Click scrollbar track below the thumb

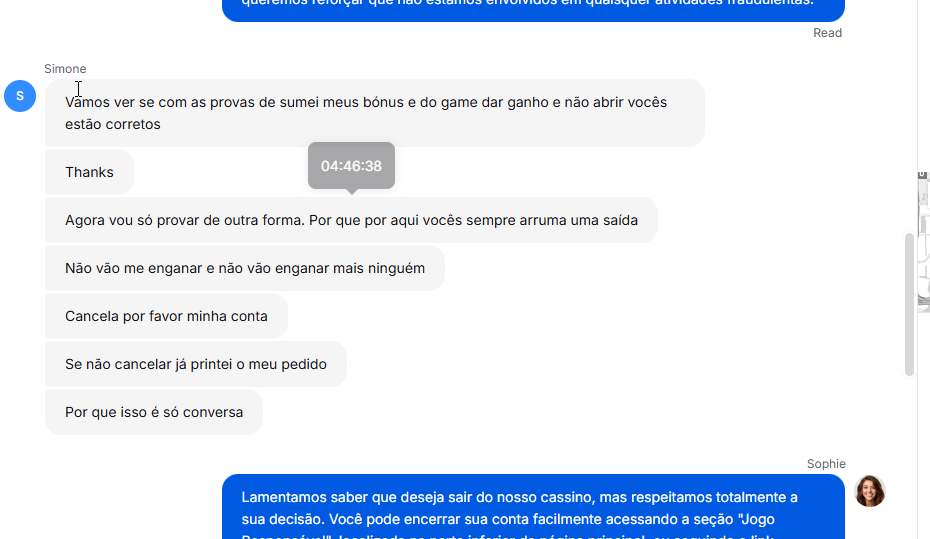pos(910,457)
